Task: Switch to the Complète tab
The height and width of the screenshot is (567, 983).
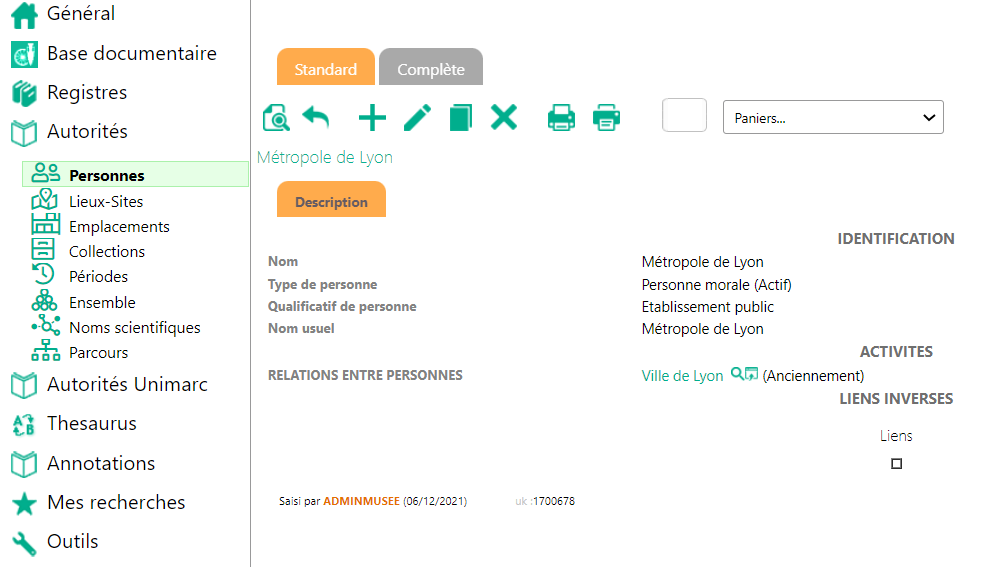Action: pyautogui.click(x=431, y=67)
